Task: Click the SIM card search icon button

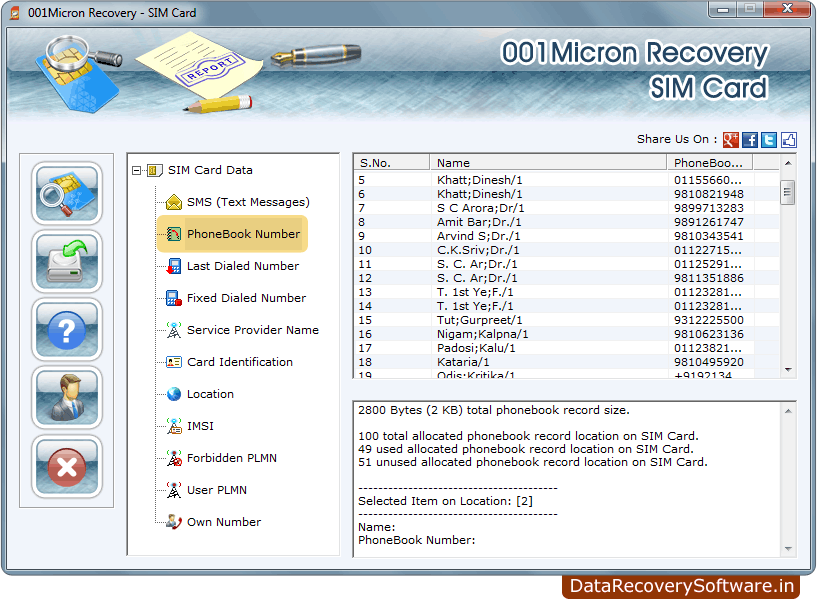Action: (67, 193)
